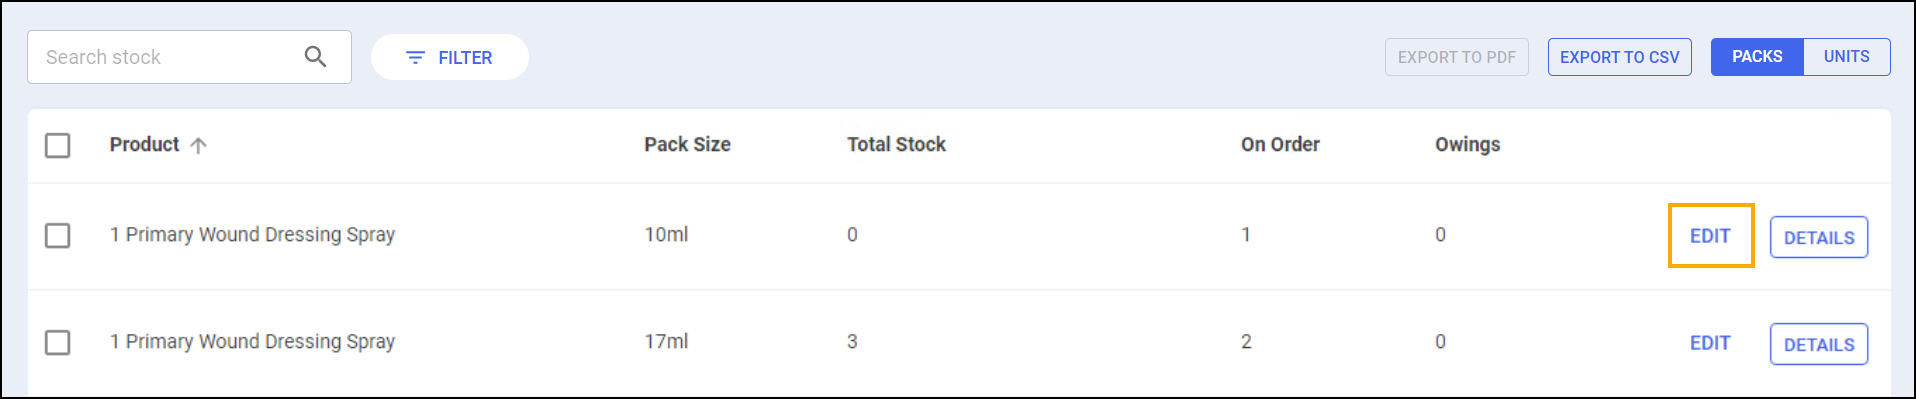Sort by On Order column

click(1280, 145)
